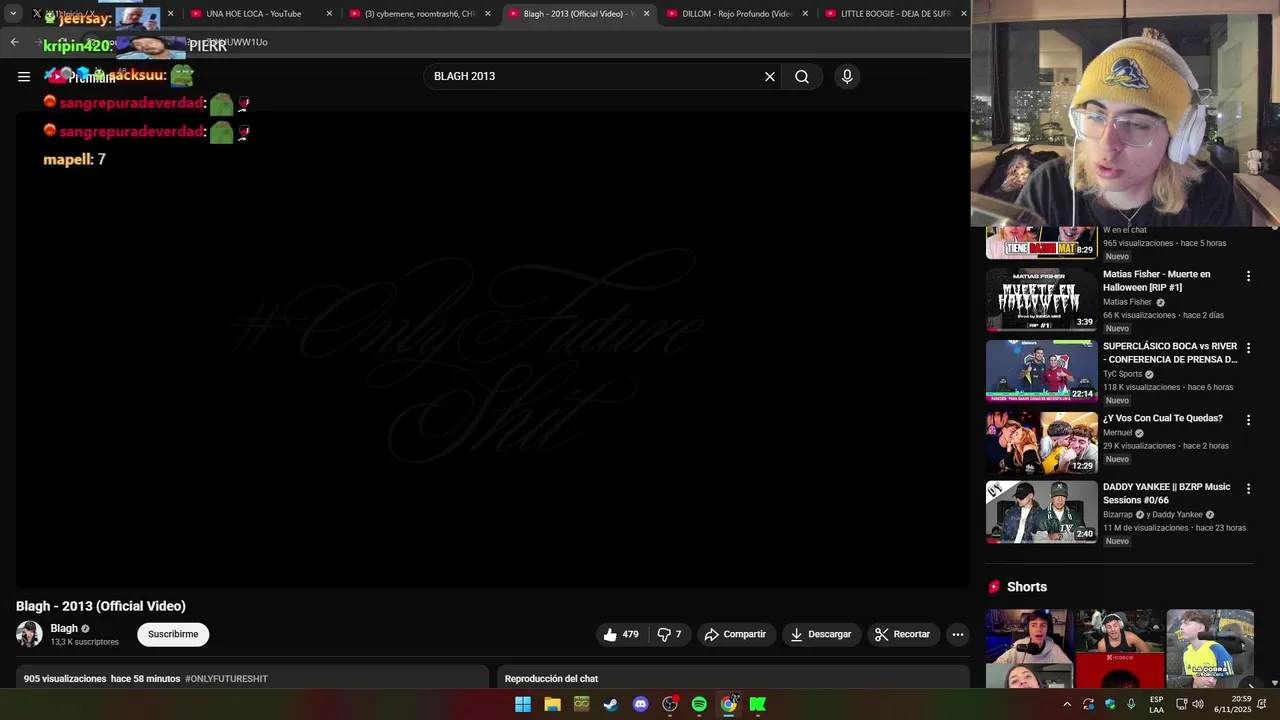Click the video player area
Screen dimensions: 1280x720
492,349
